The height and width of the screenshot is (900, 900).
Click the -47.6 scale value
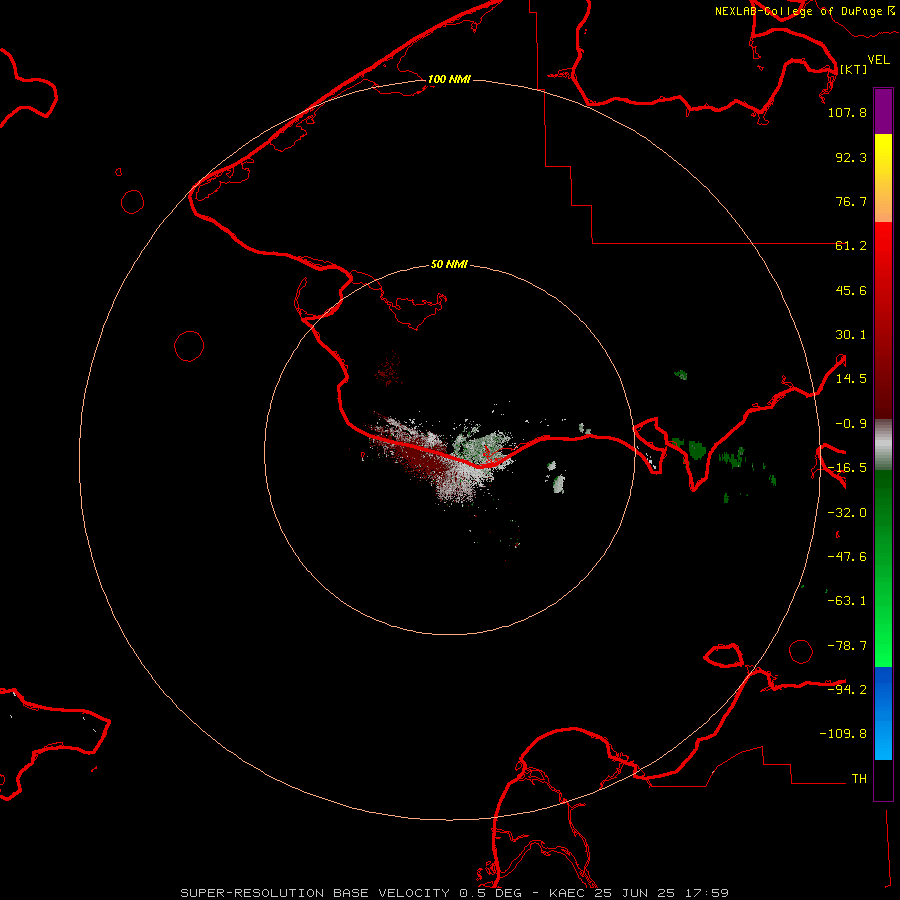(x=847, y=557)
